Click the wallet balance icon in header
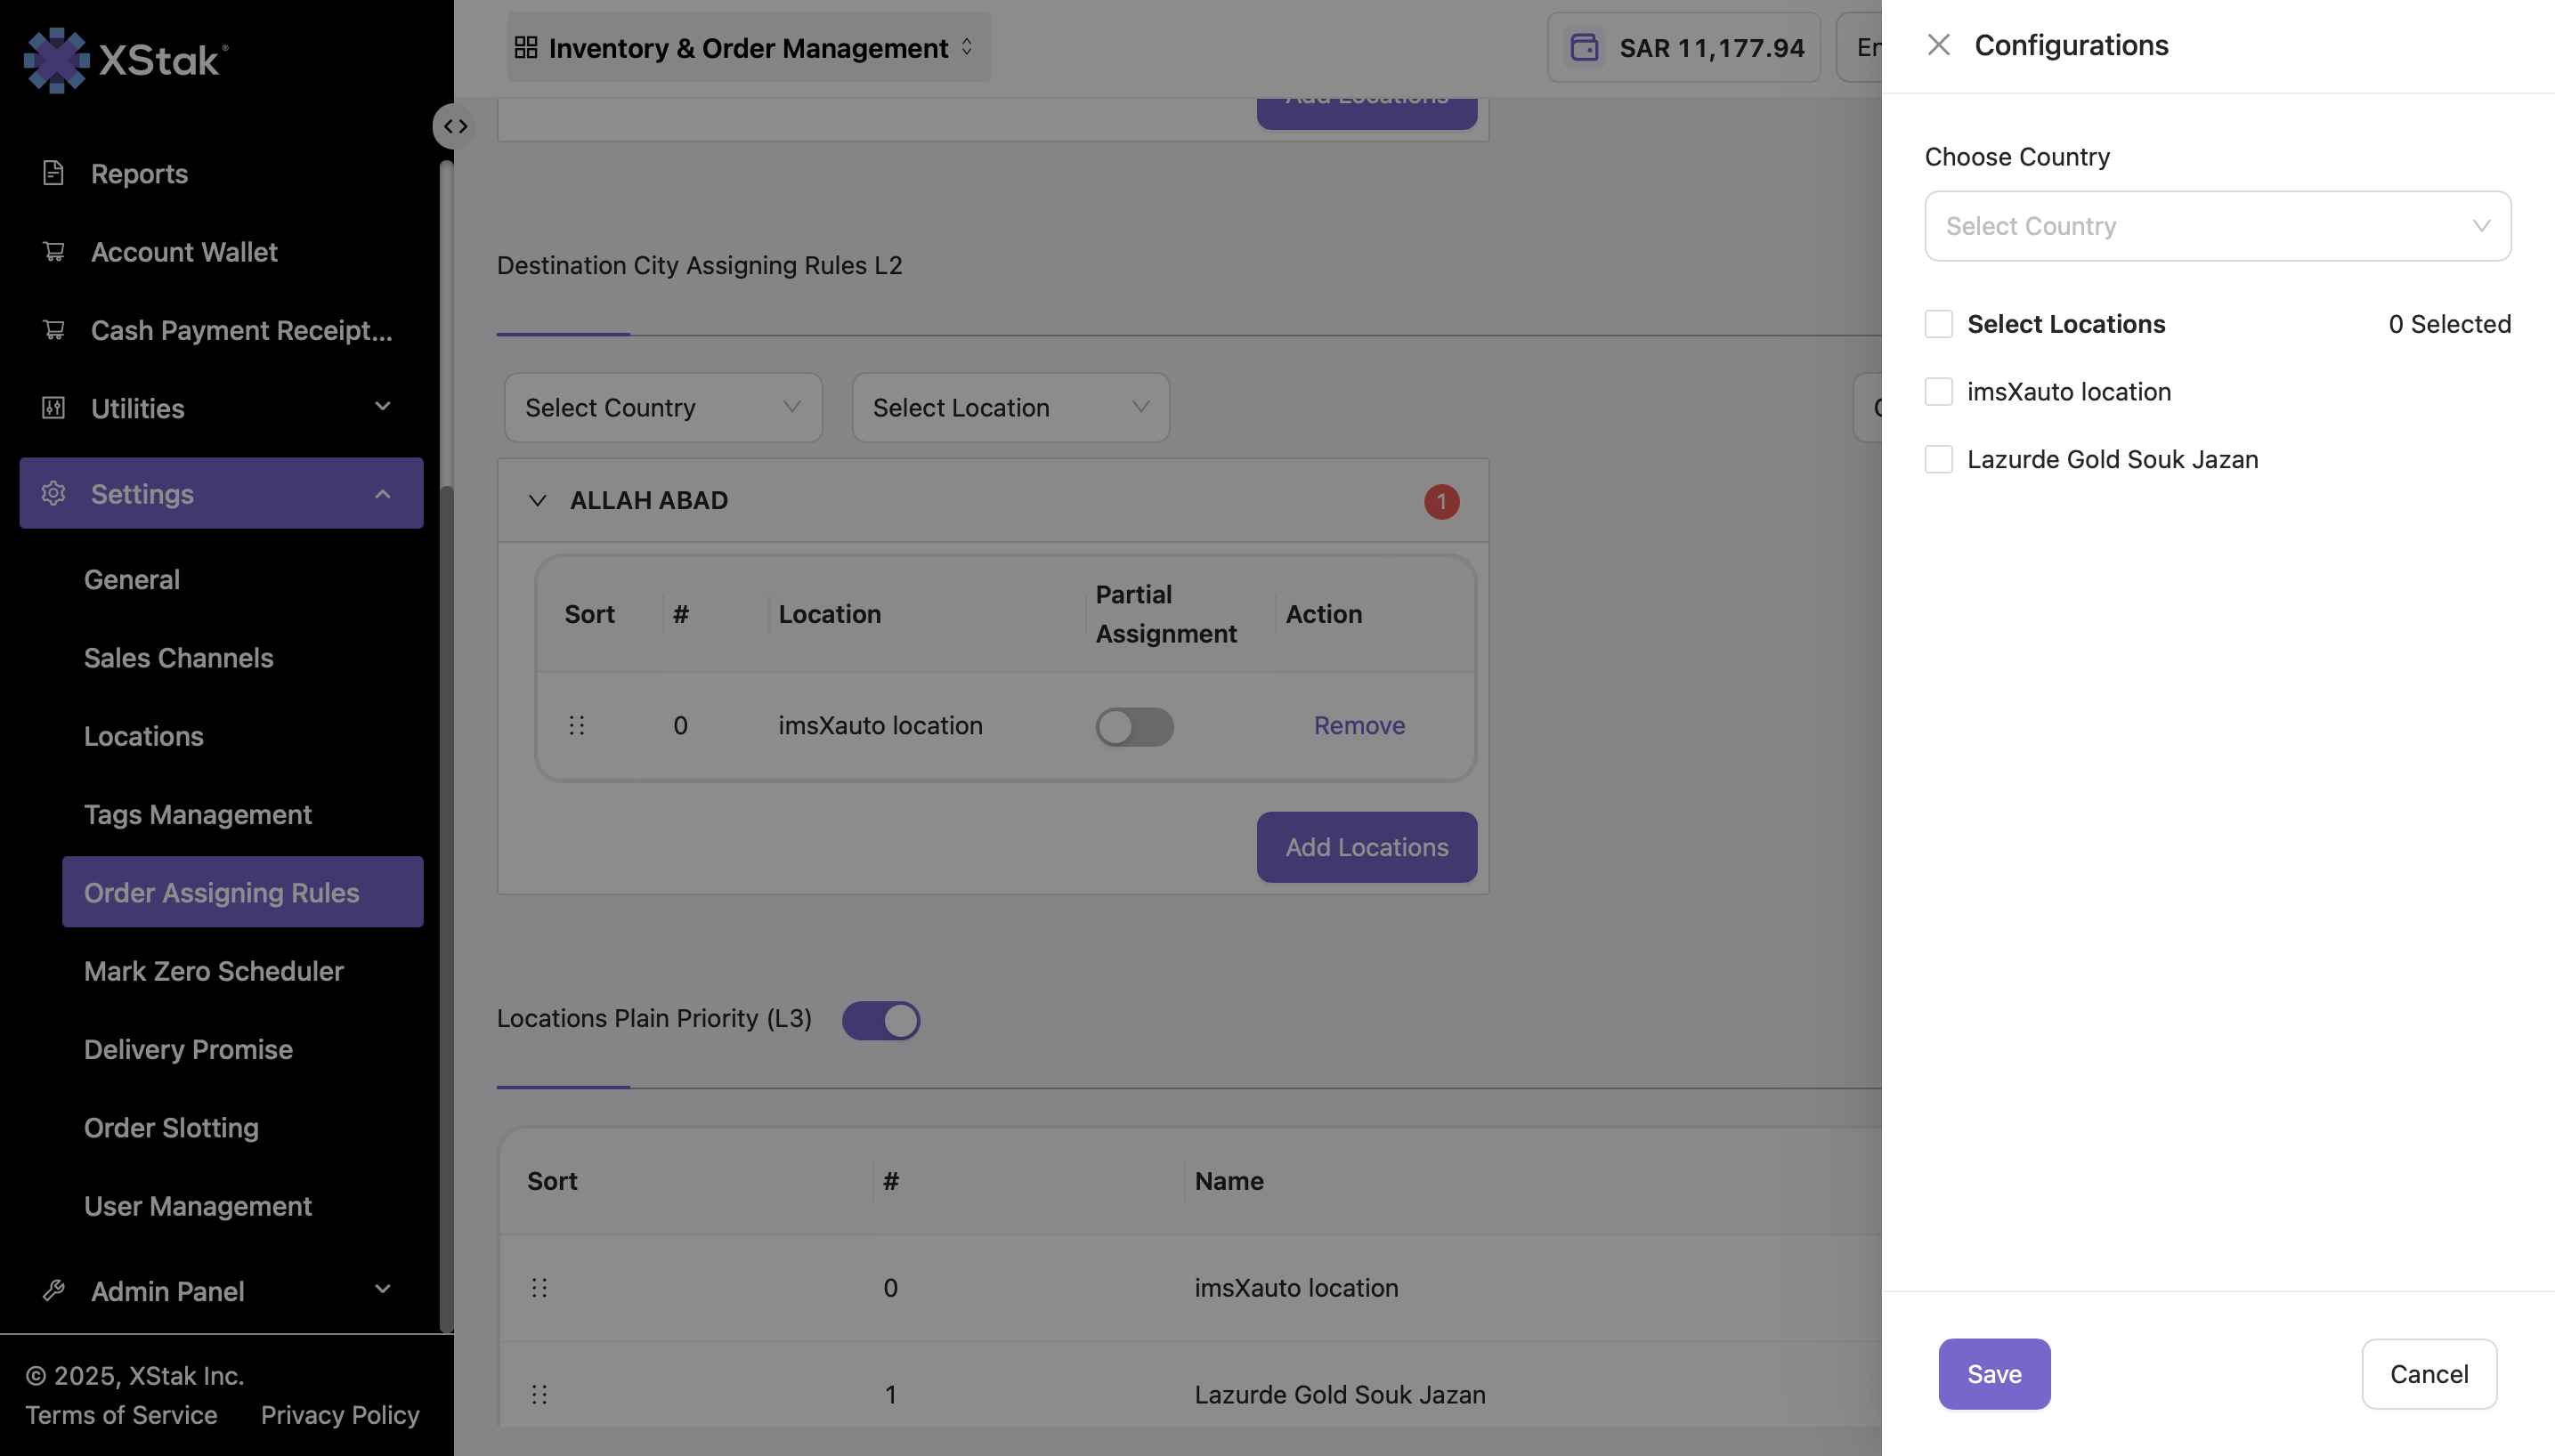Viewport: 2555px width, 1456px height. coord(1584,47)
